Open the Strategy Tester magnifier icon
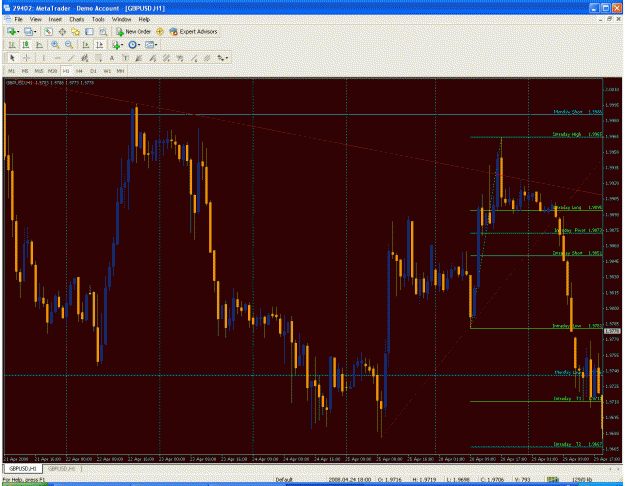Viewport: 625px width, 486px height. coord(103,31)
